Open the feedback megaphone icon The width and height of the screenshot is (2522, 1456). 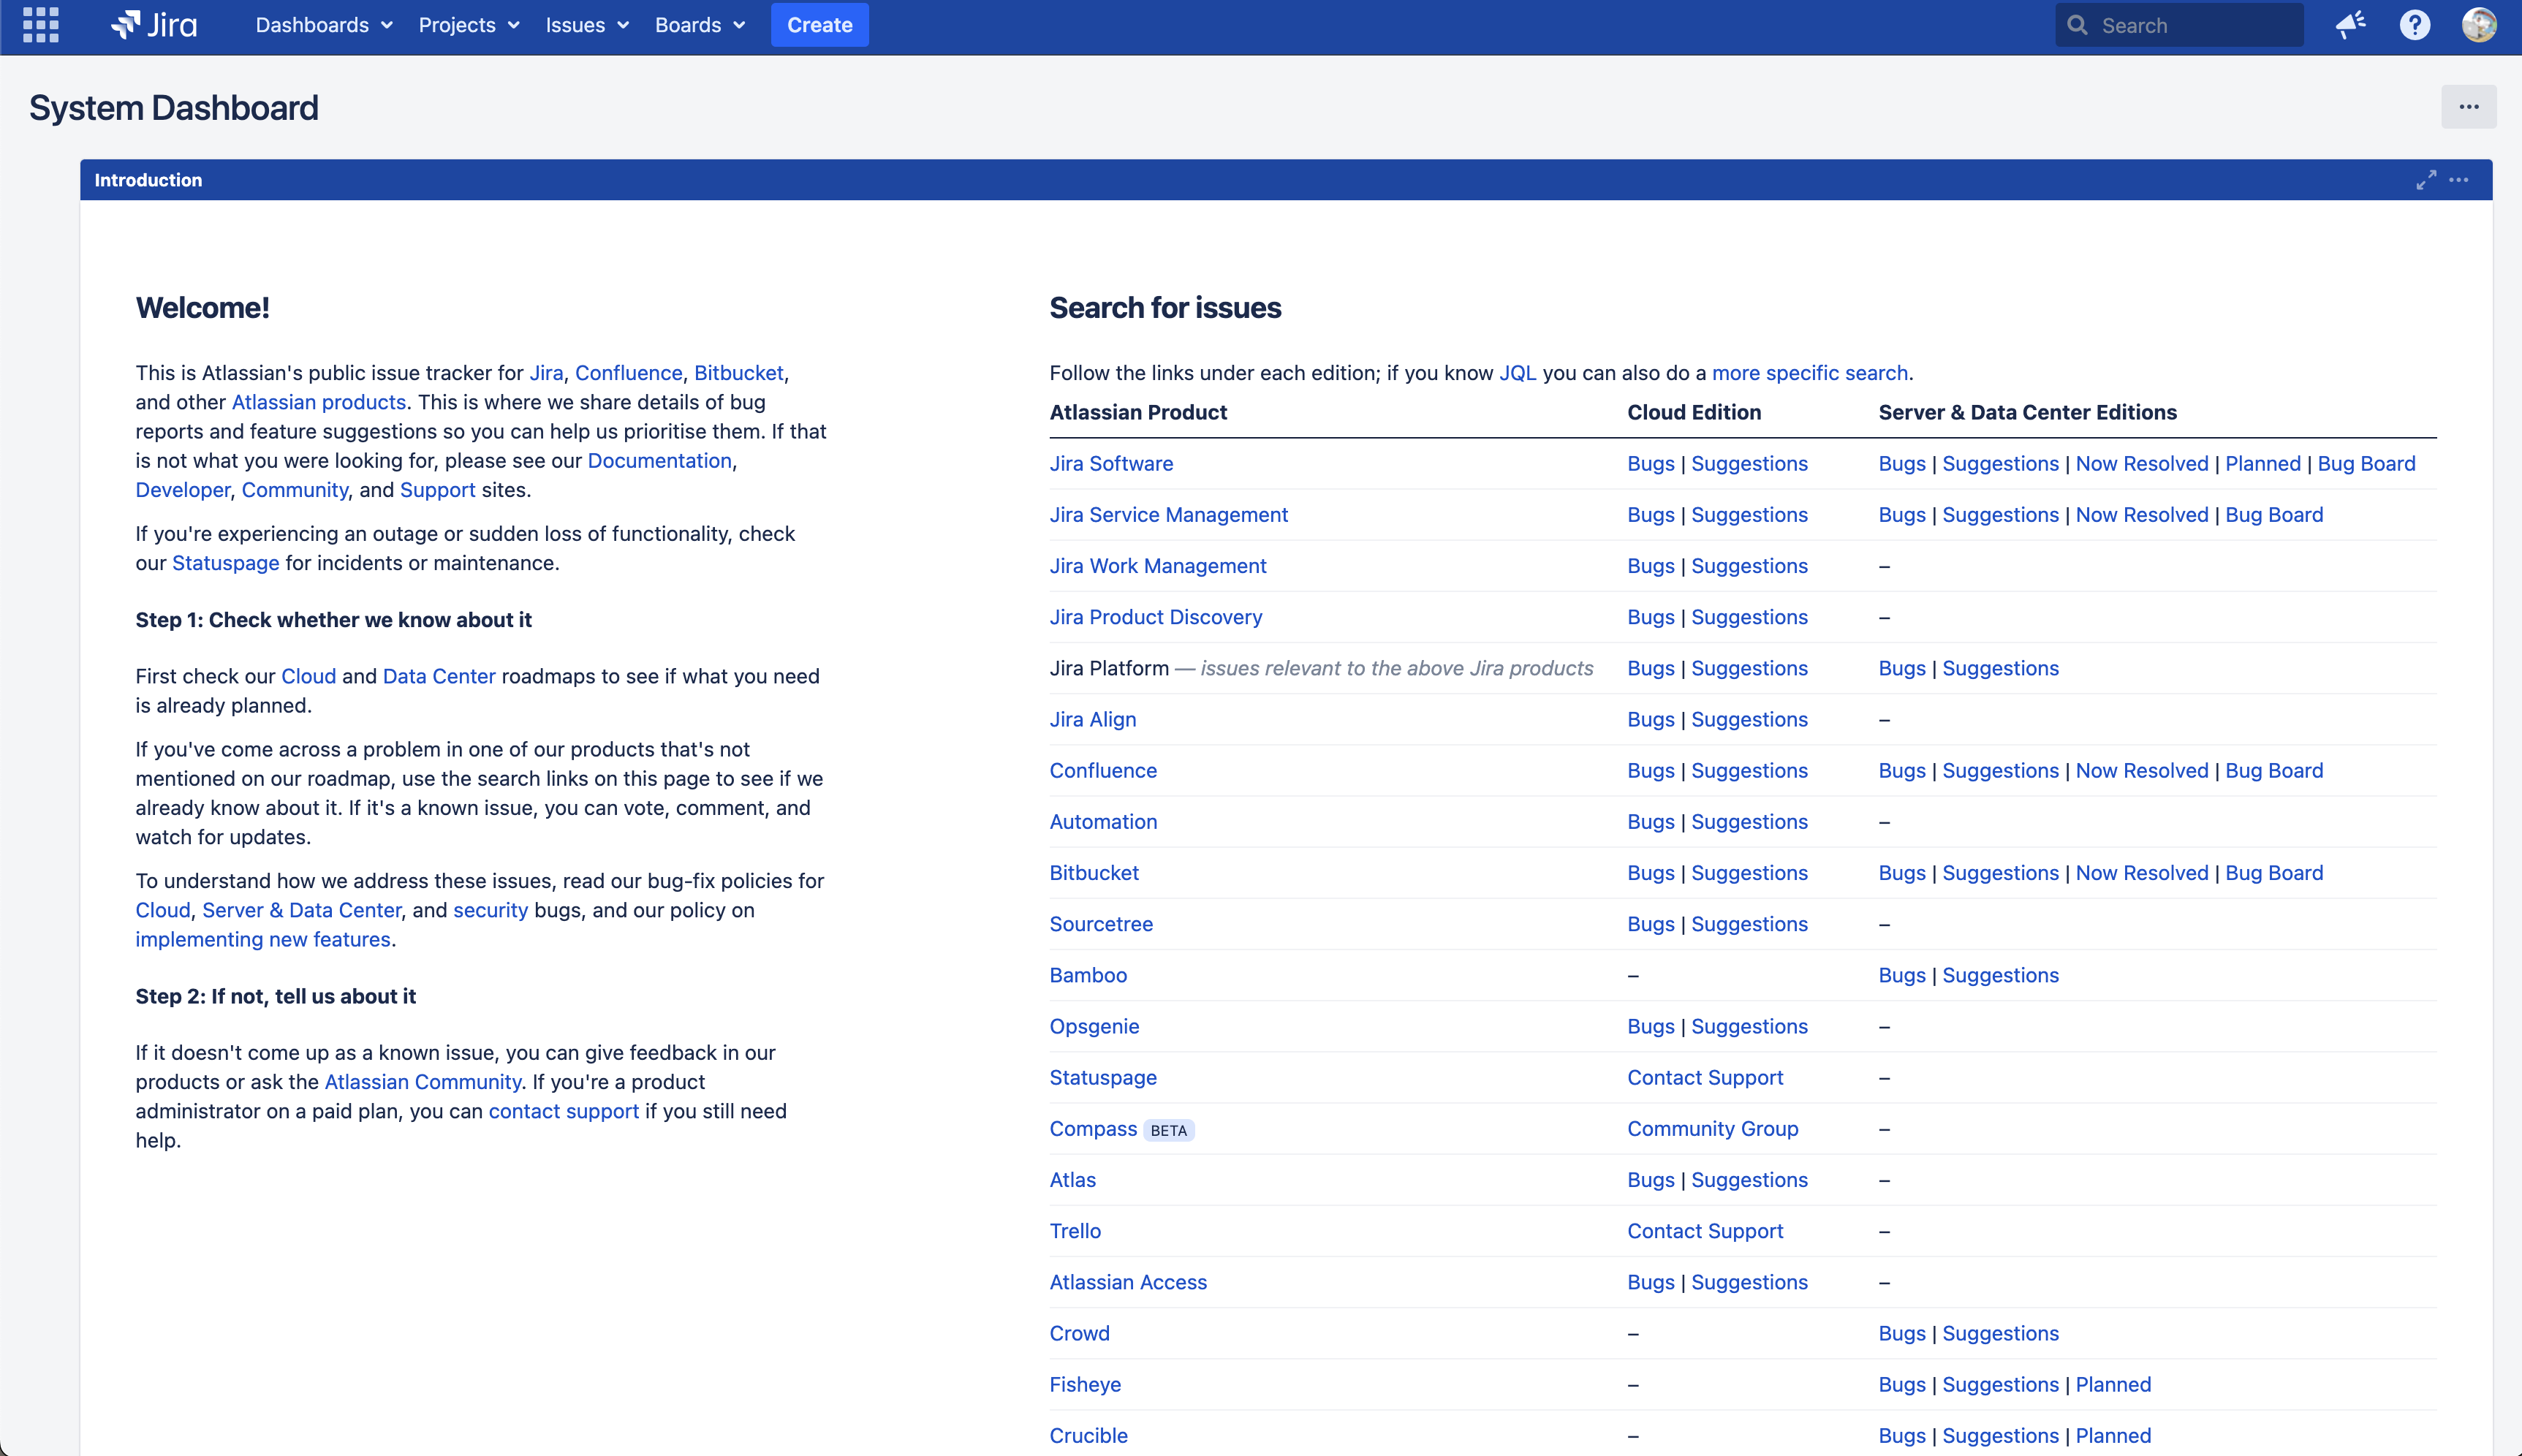point(2350,25)
